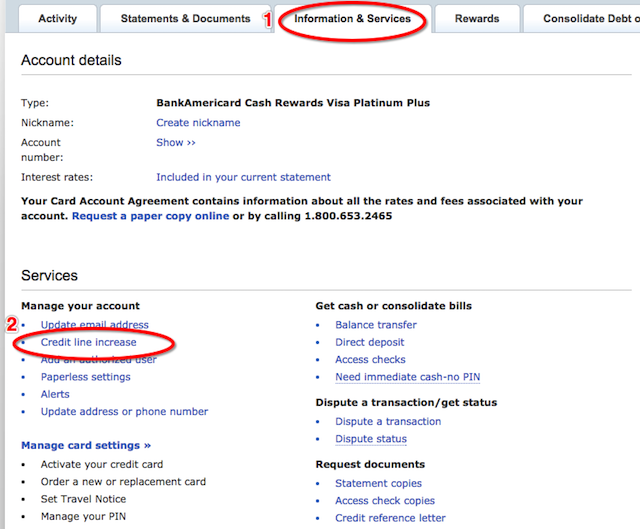Screen dimensions: 640x529
Task: Select the Information & Services tab
Action: (x=352, y=18)
